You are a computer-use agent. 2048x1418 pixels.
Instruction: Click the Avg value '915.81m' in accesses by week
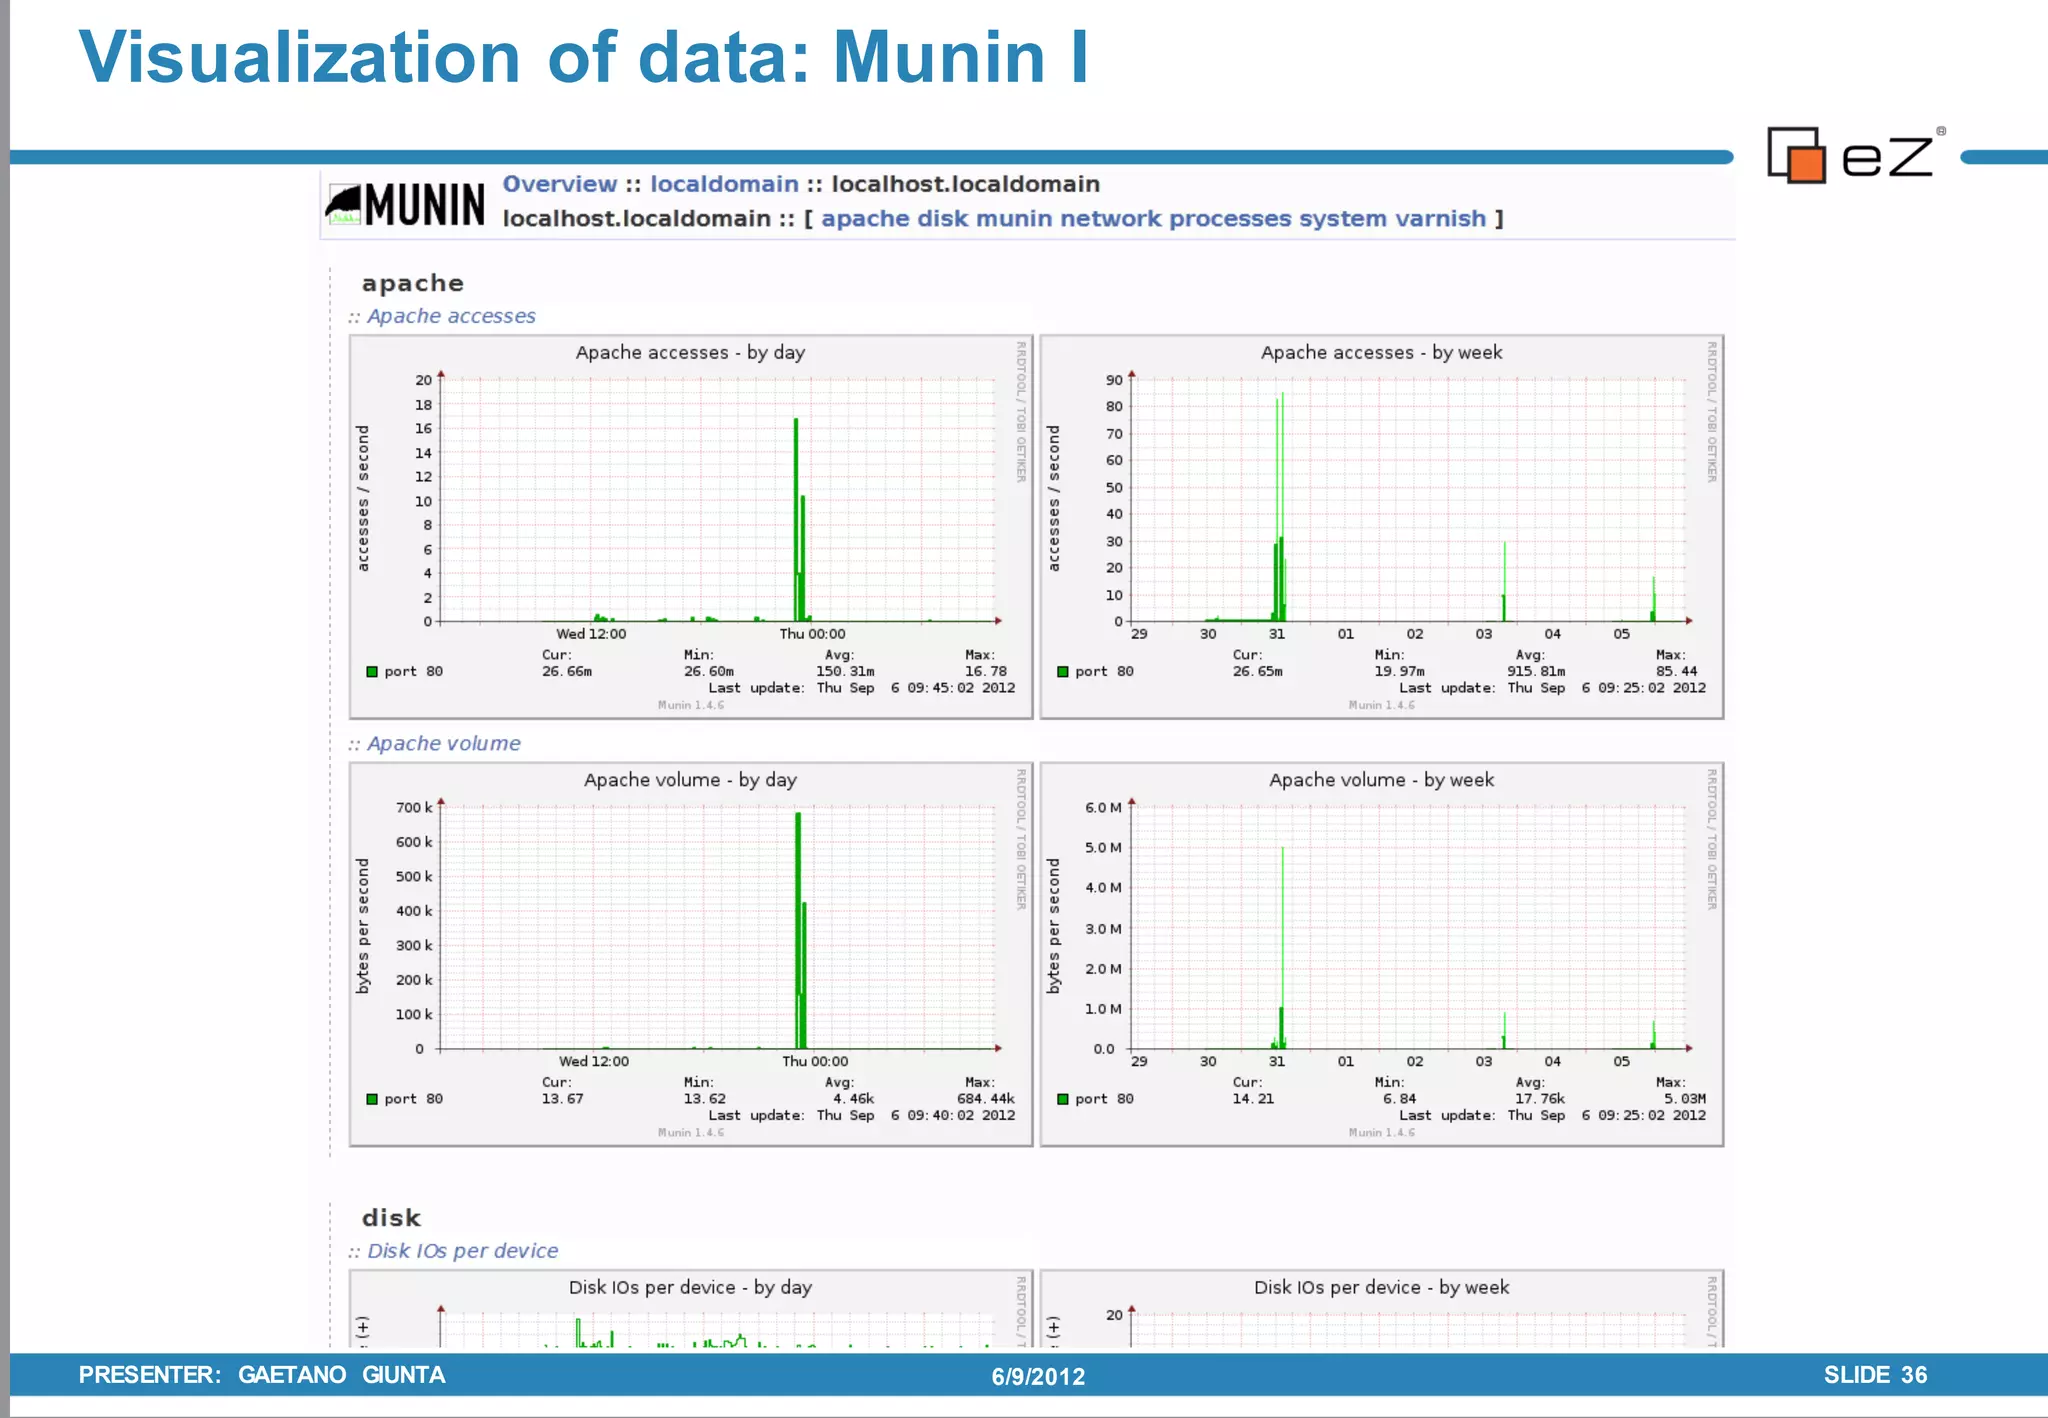1536,672
